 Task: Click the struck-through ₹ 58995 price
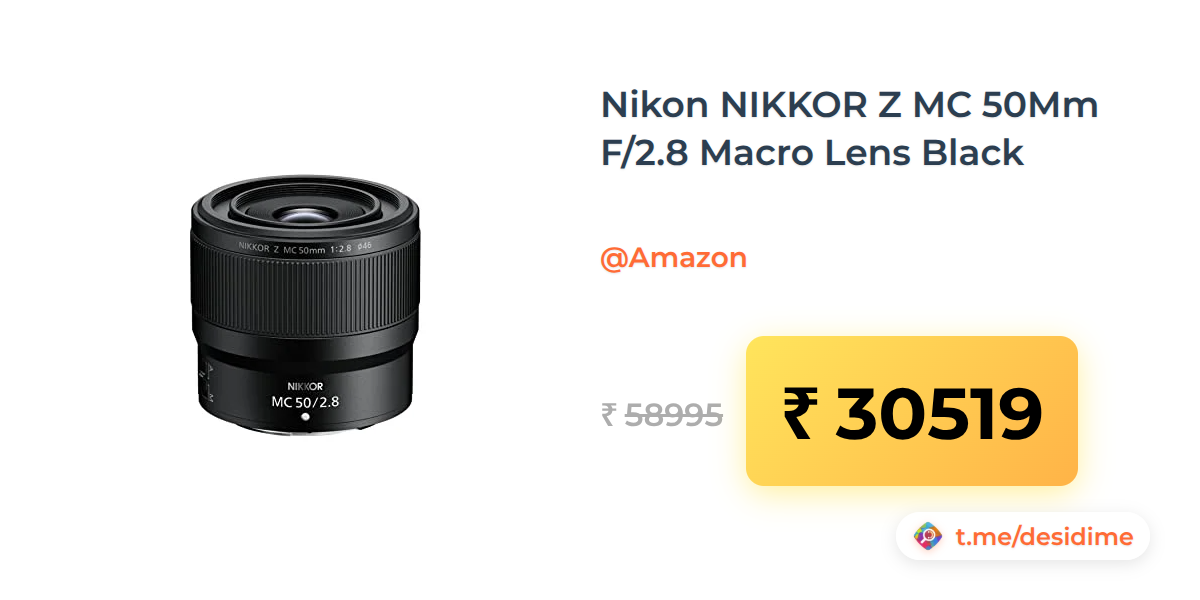tap(662, 414)
